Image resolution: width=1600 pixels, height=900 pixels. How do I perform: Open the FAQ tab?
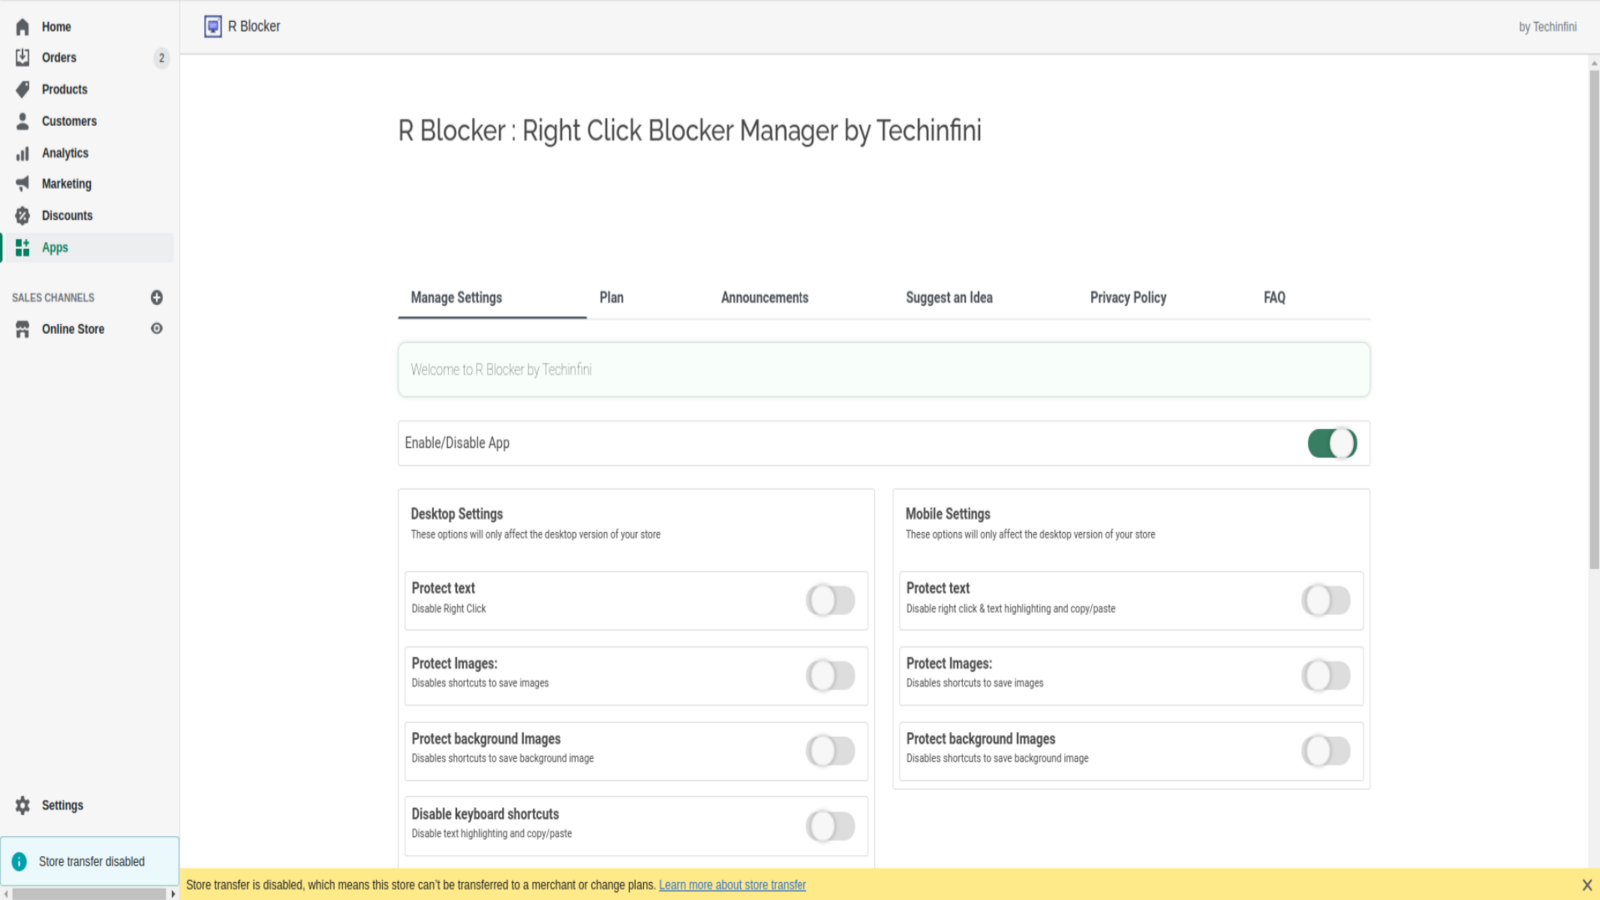1275,298
